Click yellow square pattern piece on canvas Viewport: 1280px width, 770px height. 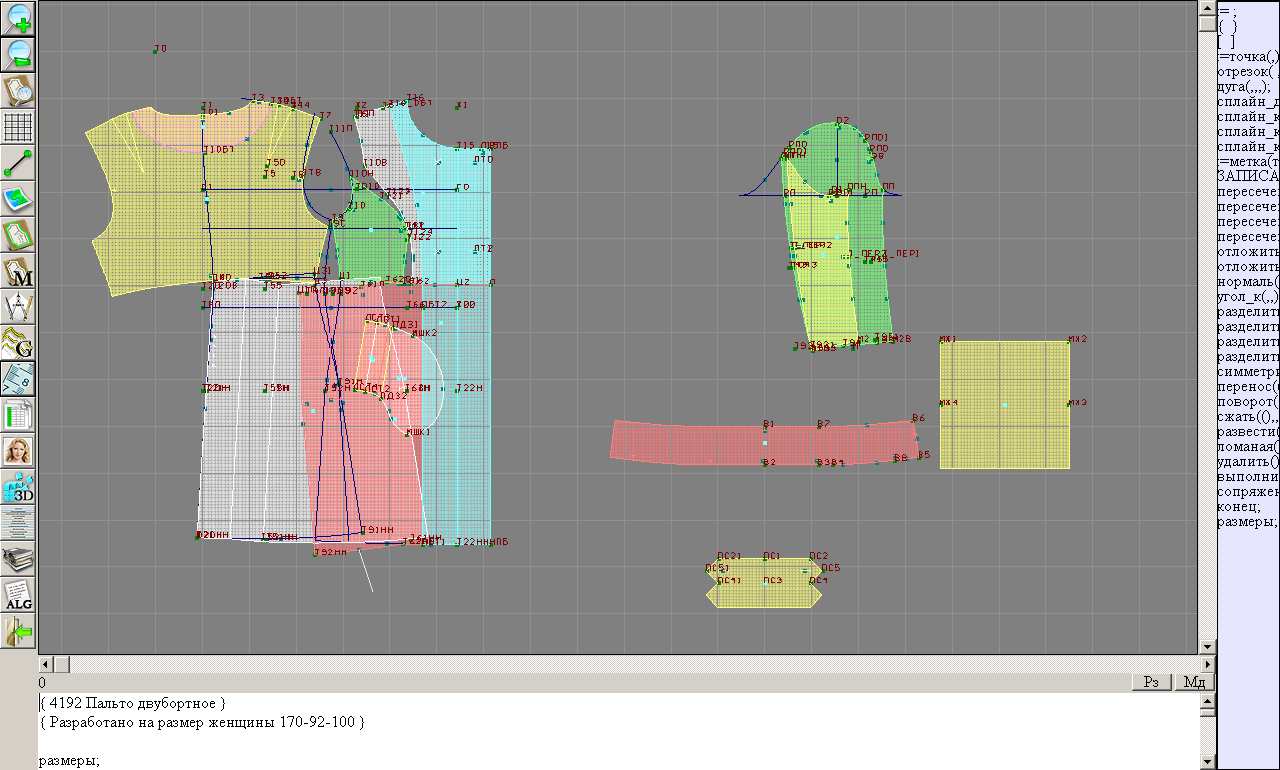point(1004,404)
